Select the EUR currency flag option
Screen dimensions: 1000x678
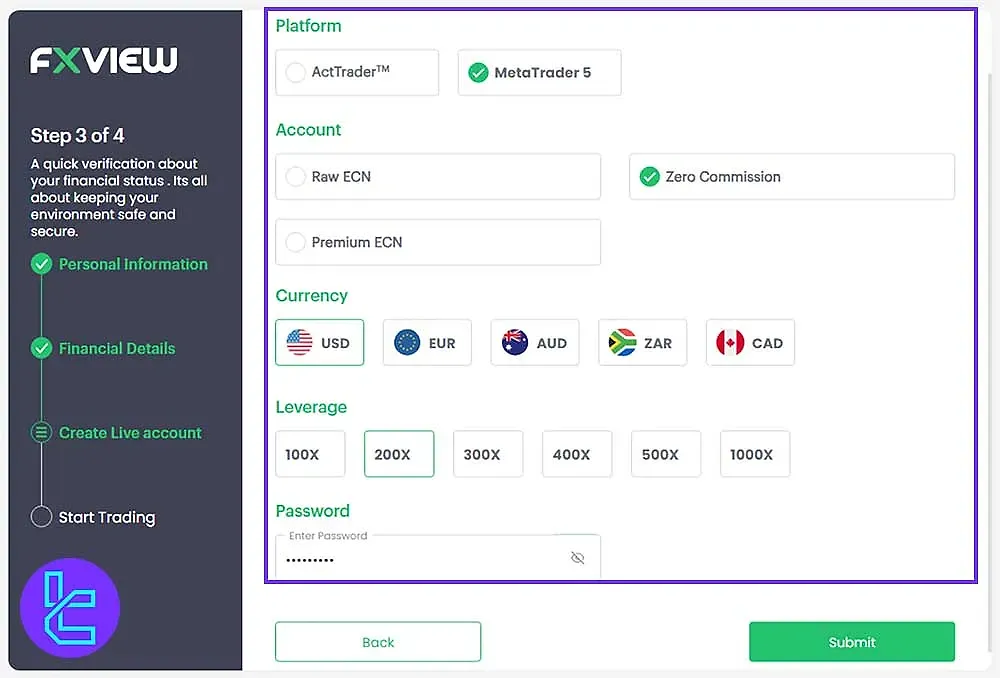click(x=426, y=343)
